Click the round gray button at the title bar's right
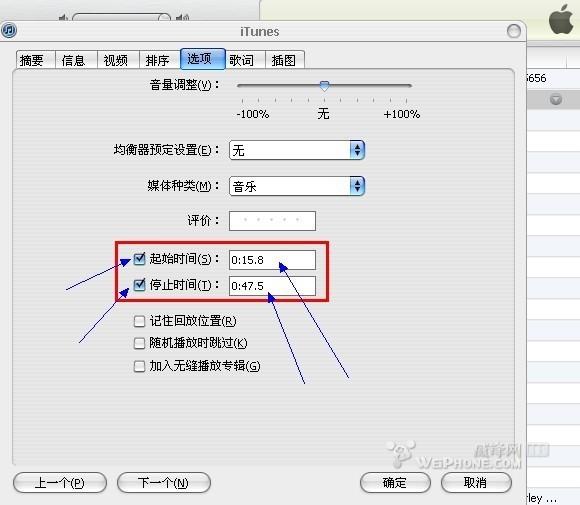Viewport: 580px width, 505px height. (513, 31)
